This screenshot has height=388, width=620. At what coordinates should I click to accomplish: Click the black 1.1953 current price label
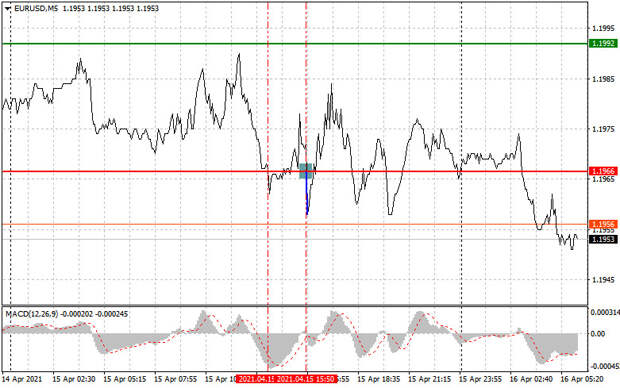point(603,239)
